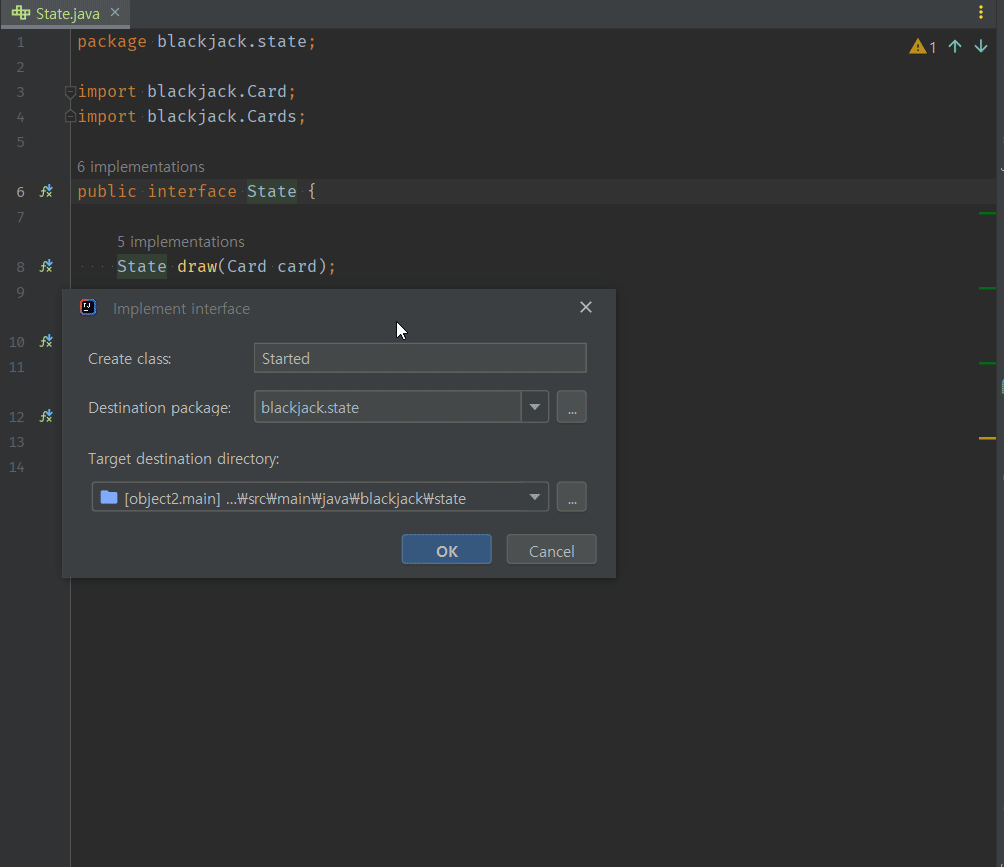Click the implementations gutter icon on line 8
Viewport: 1004px width, 867px height.
tap(46, 266)
